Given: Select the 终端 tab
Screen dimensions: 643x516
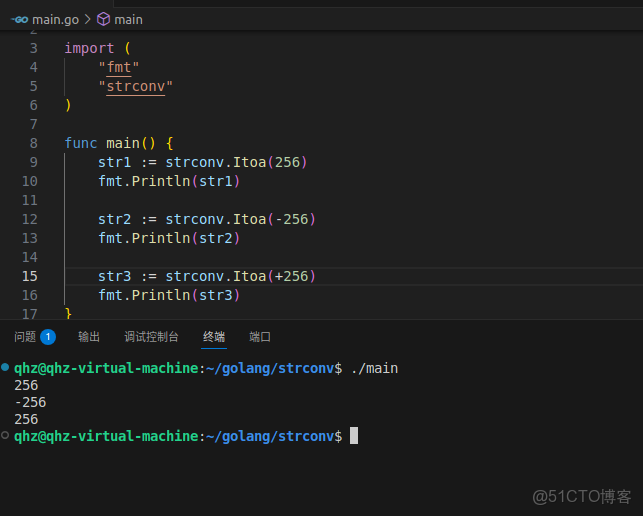Looking at the screenshot, I should pos(214,337).
